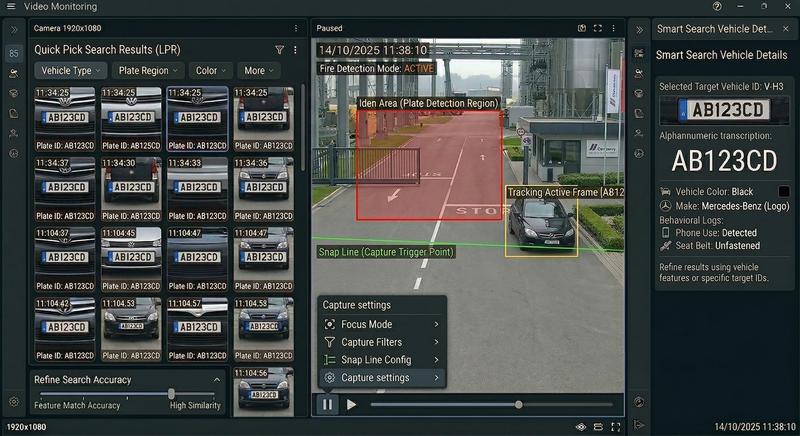Switch to the Smart Search Vehicle Det... tab

pos(714,29)
